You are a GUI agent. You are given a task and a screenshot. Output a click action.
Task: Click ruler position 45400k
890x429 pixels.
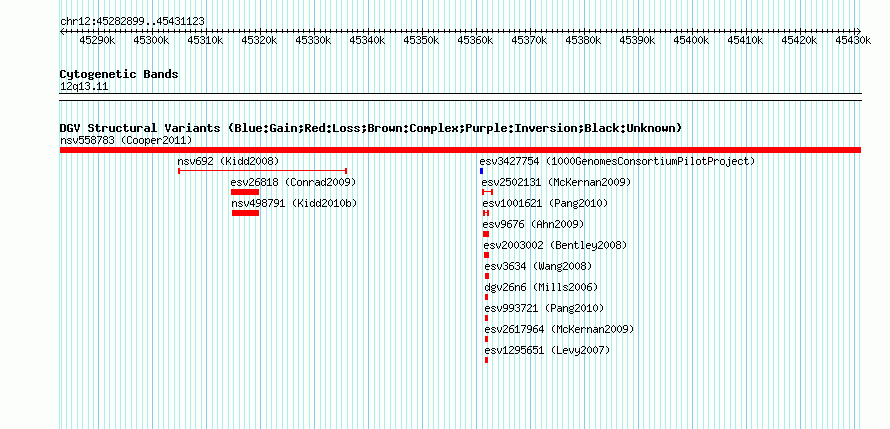(x=691, y=40)
